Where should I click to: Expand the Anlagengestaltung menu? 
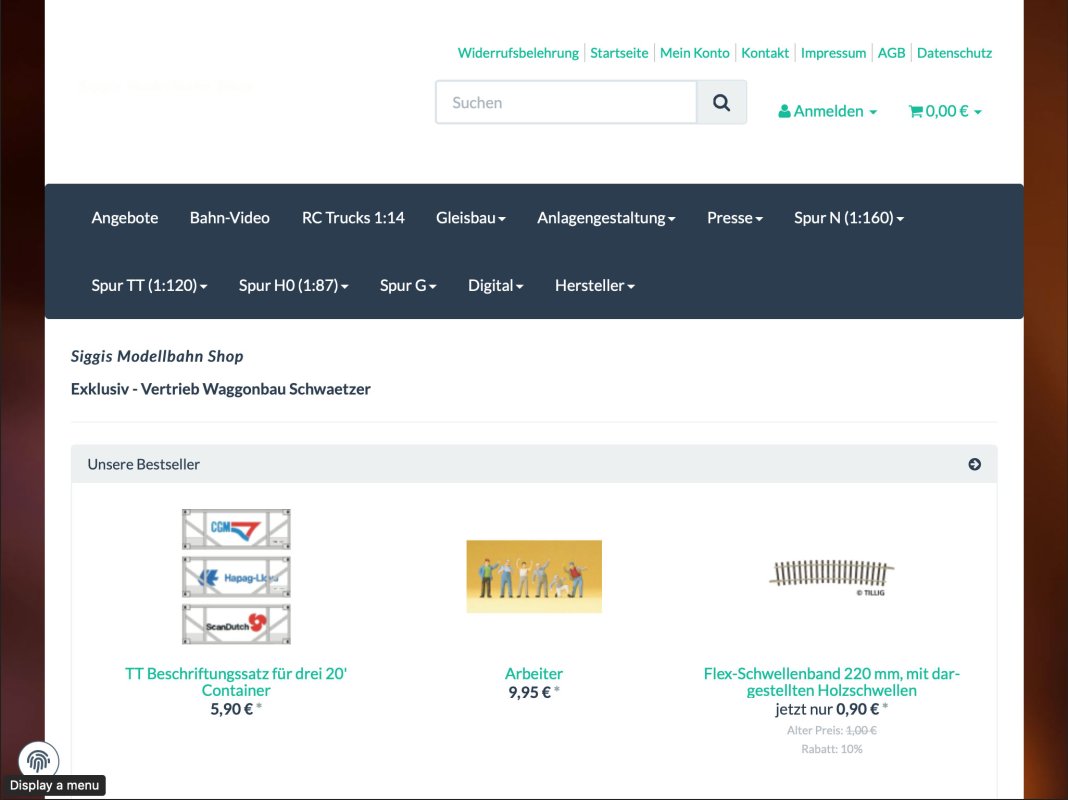pos(606,218)
